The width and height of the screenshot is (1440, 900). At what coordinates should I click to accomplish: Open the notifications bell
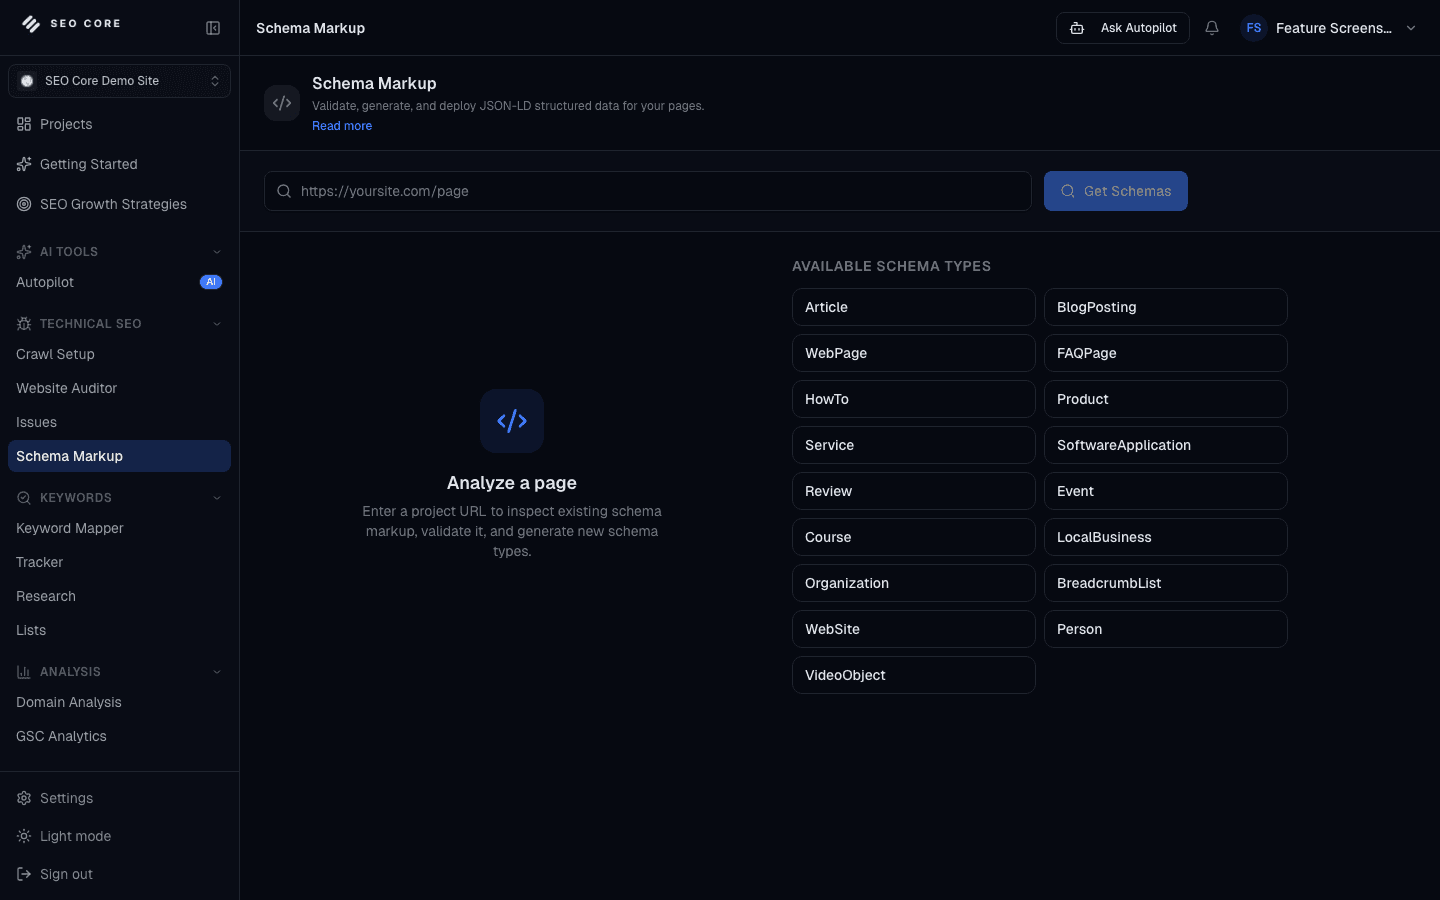pyautogui.click(x=1212, y=28)
